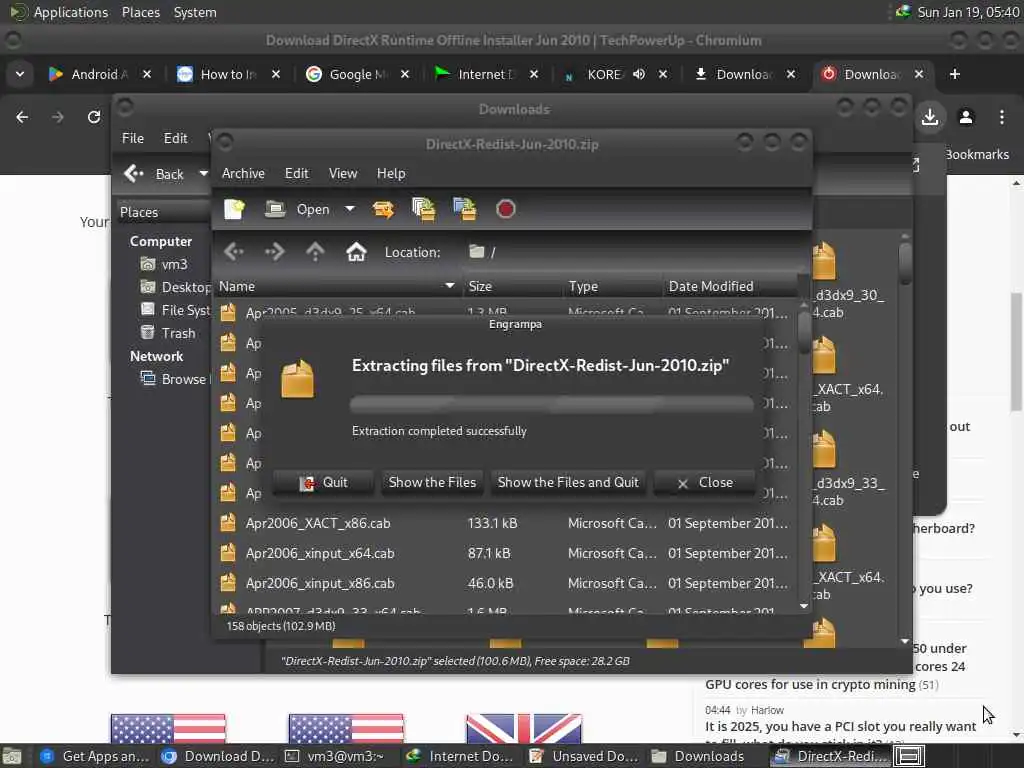This screenshot has height=768, width=1024.
Task: Sort archive list by Size column
Action: pyautogui.click(x=511, y=286)
